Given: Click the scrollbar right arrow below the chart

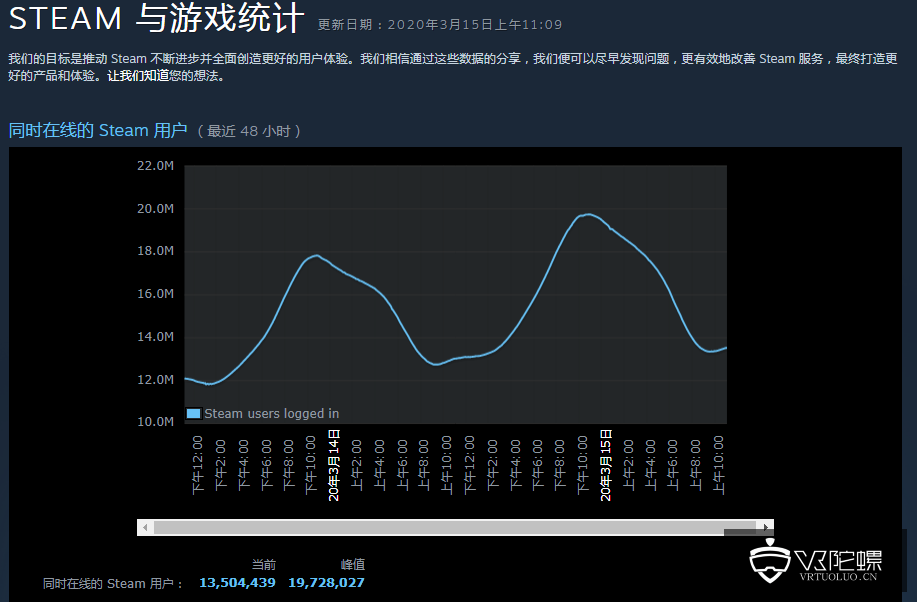Looking at the screenshot, I should pos(766,527).
